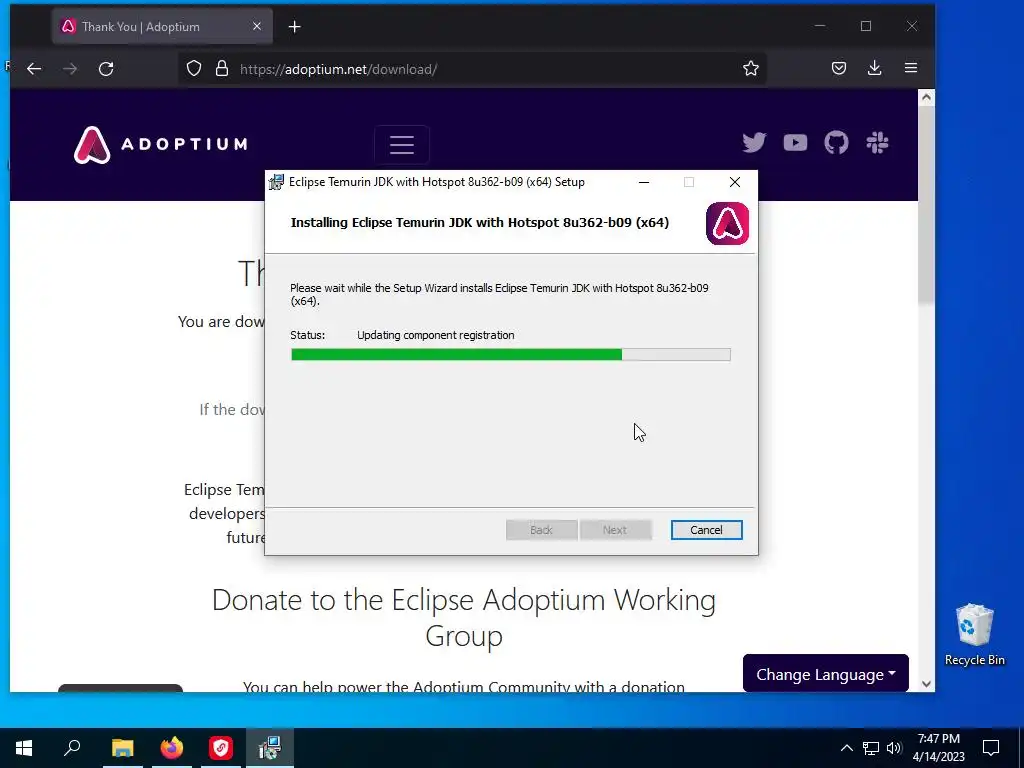Viewport: 1024px width, 768px height.
Task: Go back in Firefox browser
Action: tap(34, 69)
